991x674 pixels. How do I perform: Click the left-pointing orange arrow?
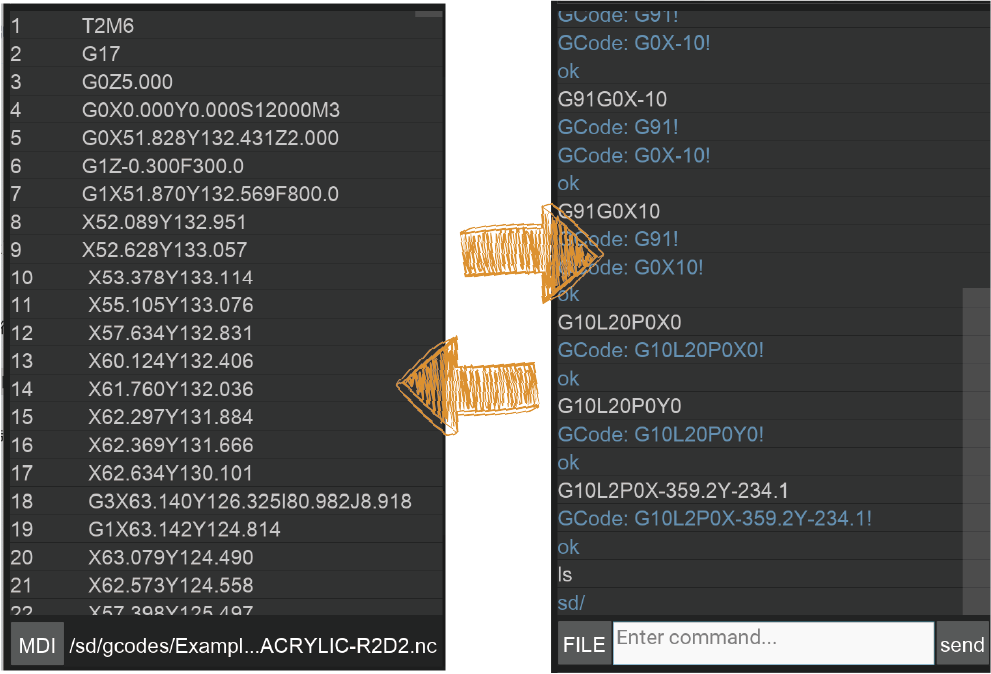point(468,386)
